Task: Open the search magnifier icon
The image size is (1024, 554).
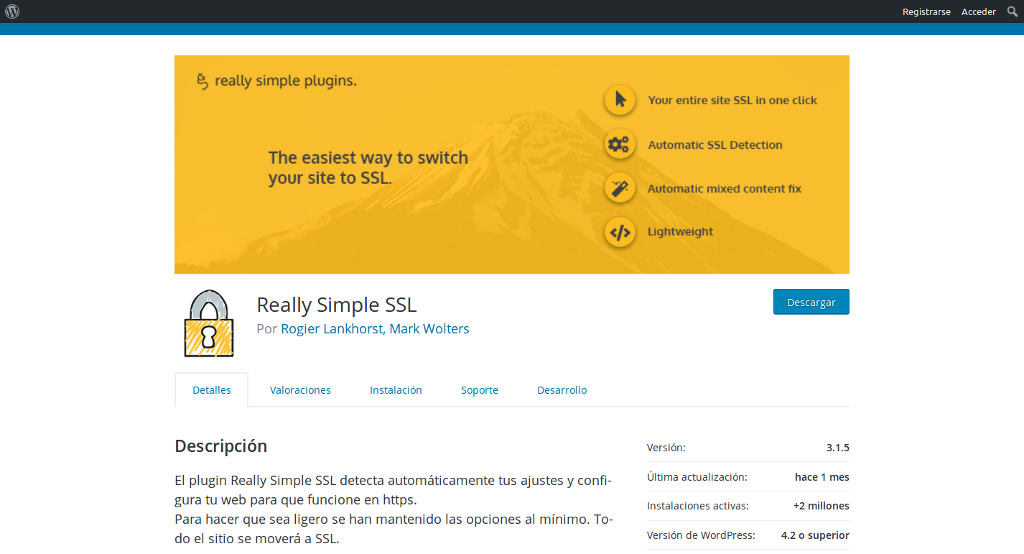Action: point(1012,11)
